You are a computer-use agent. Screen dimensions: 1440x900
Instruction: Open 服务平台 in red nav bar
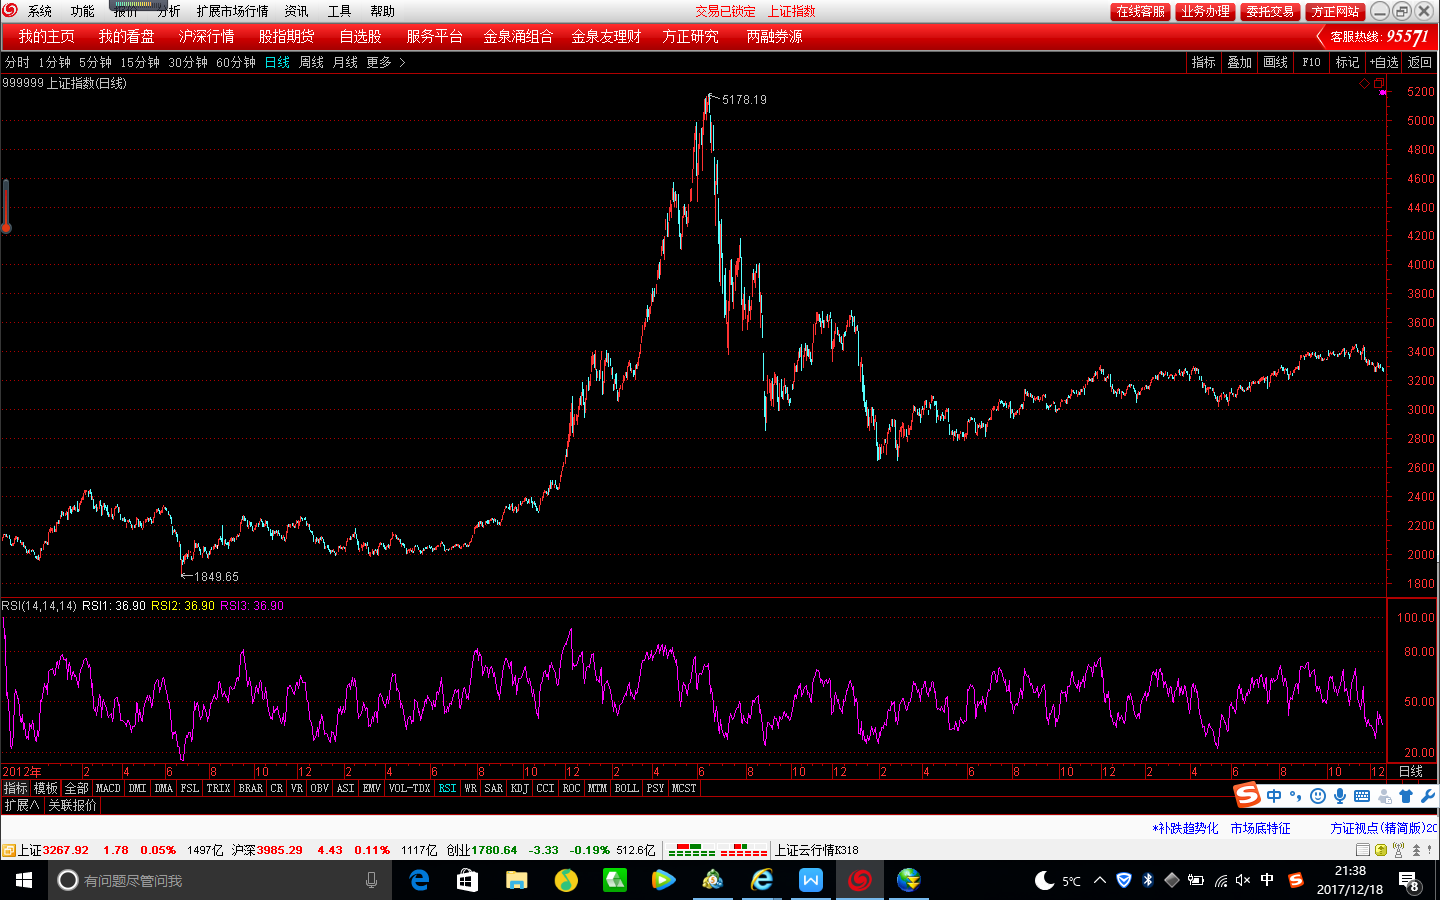coord(434,36)
